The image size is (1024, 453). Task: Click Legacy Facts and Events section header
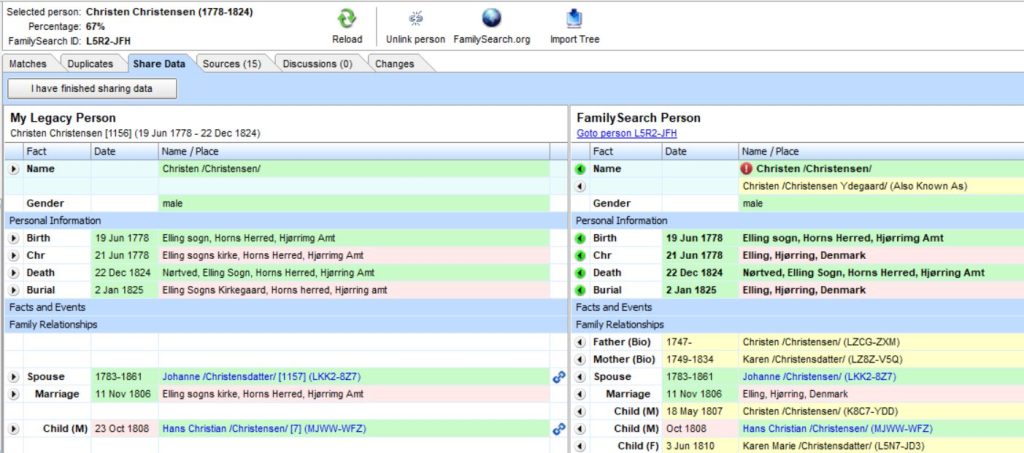[x=285, y=307]
